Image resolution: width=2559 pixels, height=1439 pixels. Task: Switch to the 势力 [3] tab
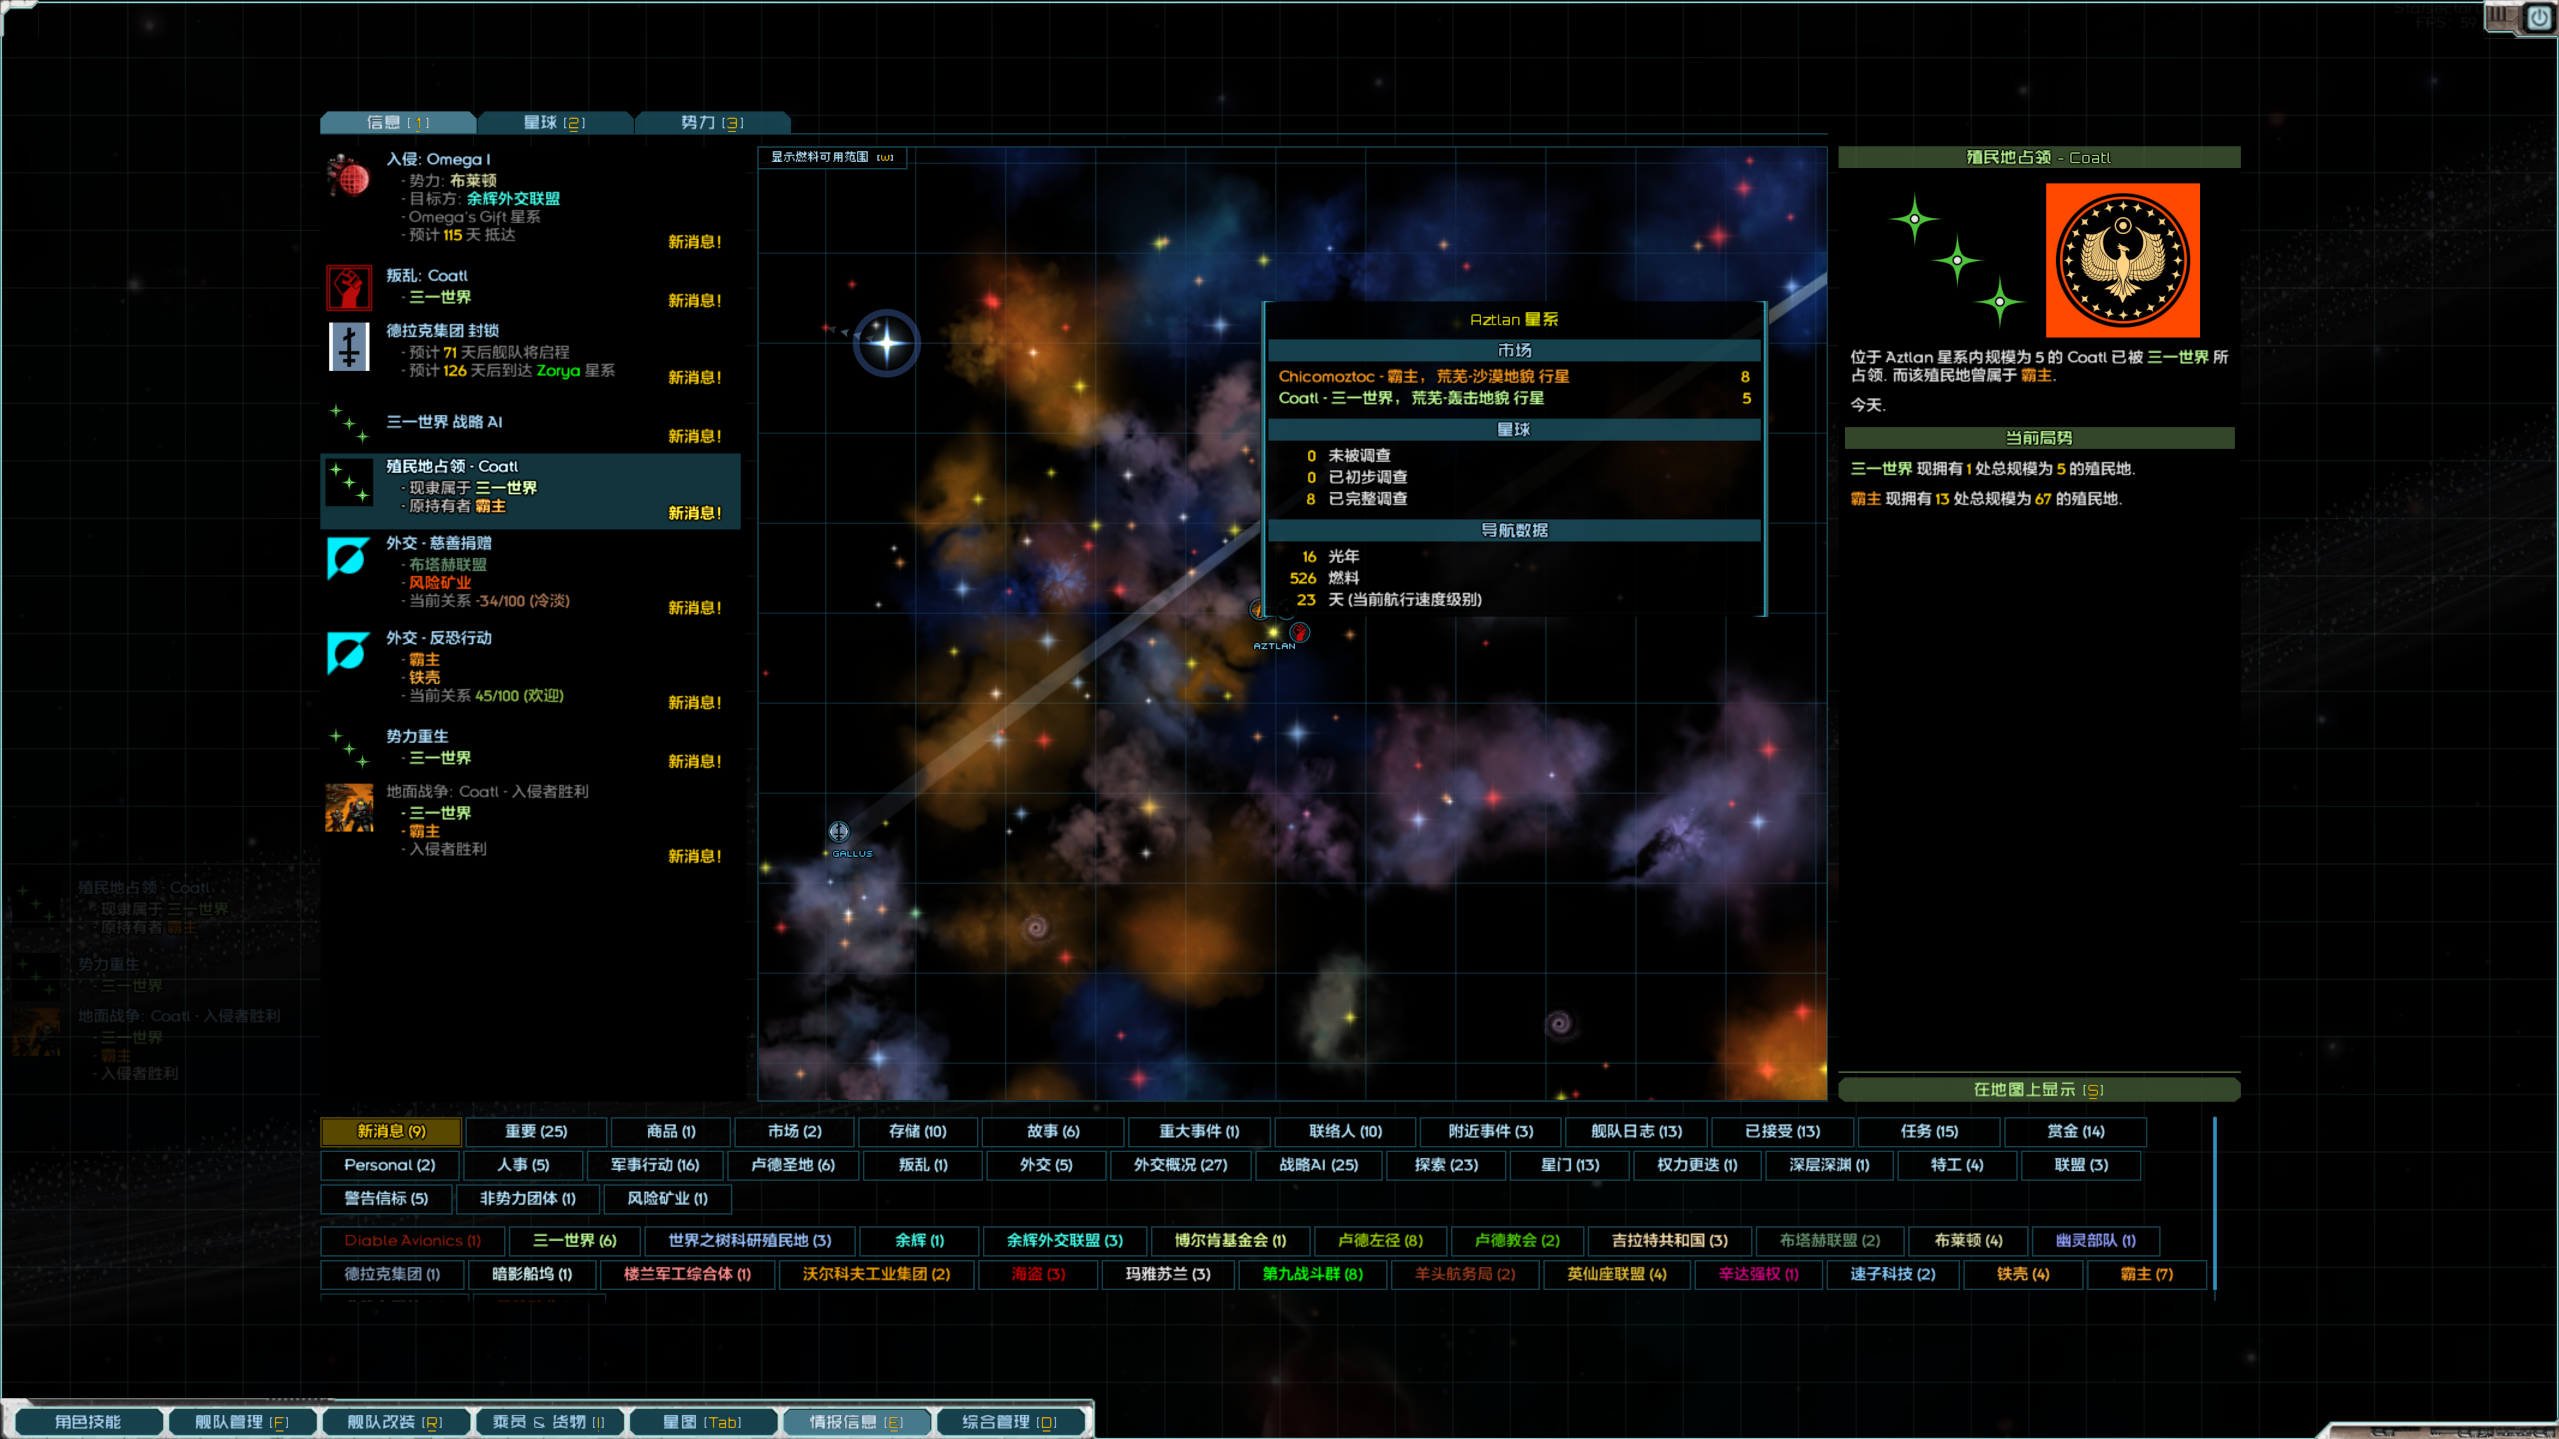[712, 122]
